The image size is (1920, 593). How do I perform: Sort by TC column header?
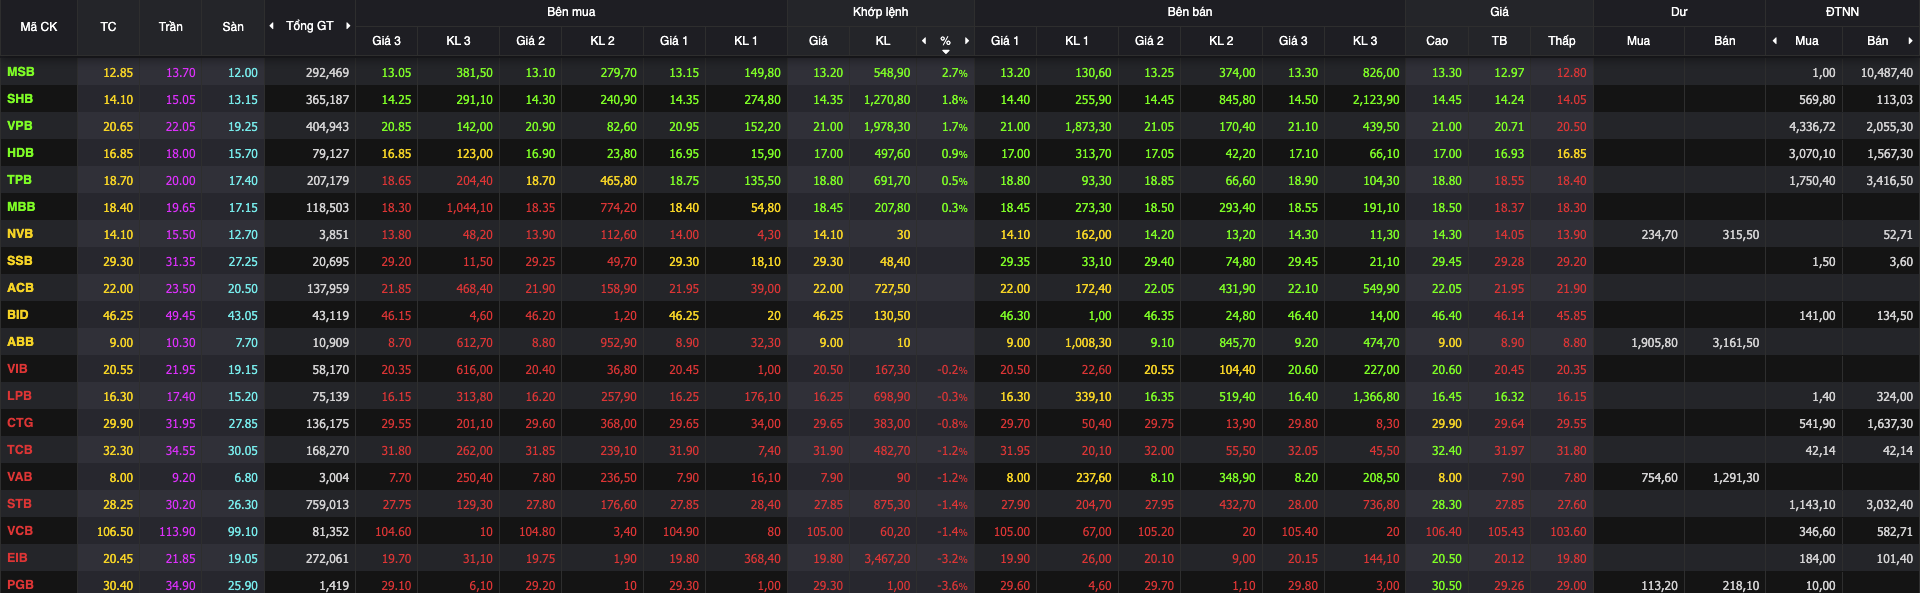click(108, 27)
